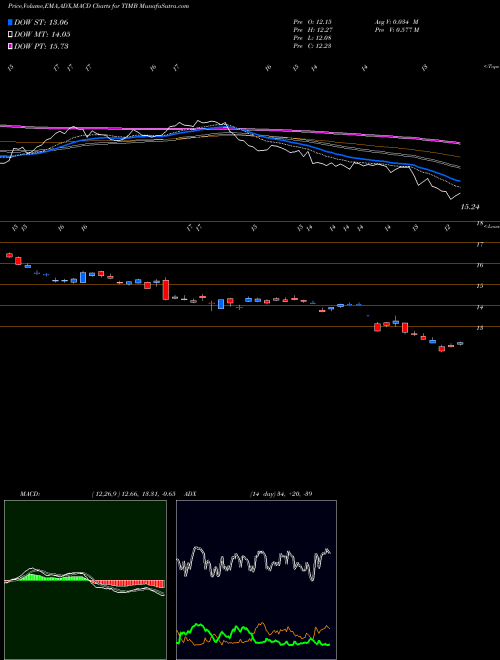The width and height of the screenshot is (500, 660).
Task: Click the 'Pre O: 12.13' value
Action: (x=313, y=22)
